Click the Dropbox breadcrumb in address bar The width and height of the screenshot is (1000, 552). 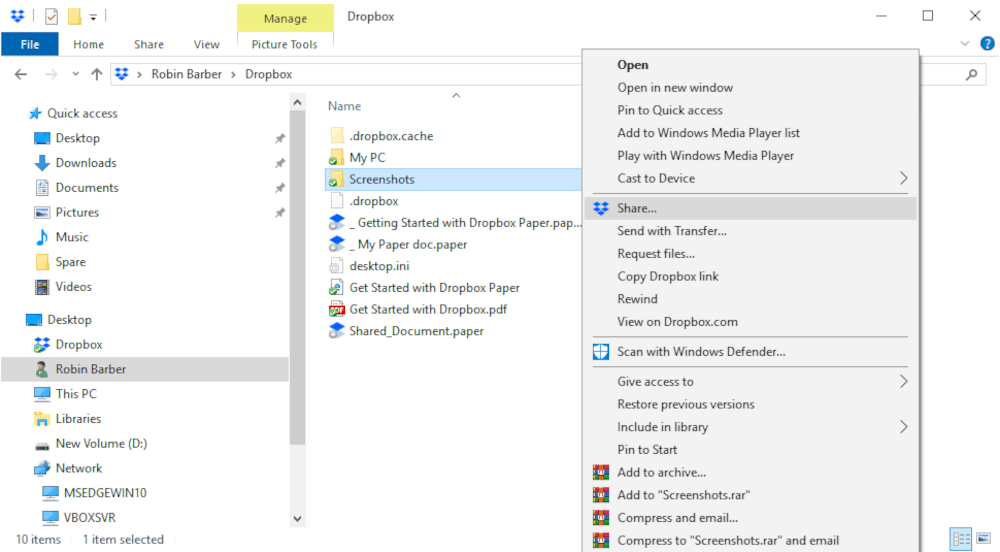click(268, 74)
